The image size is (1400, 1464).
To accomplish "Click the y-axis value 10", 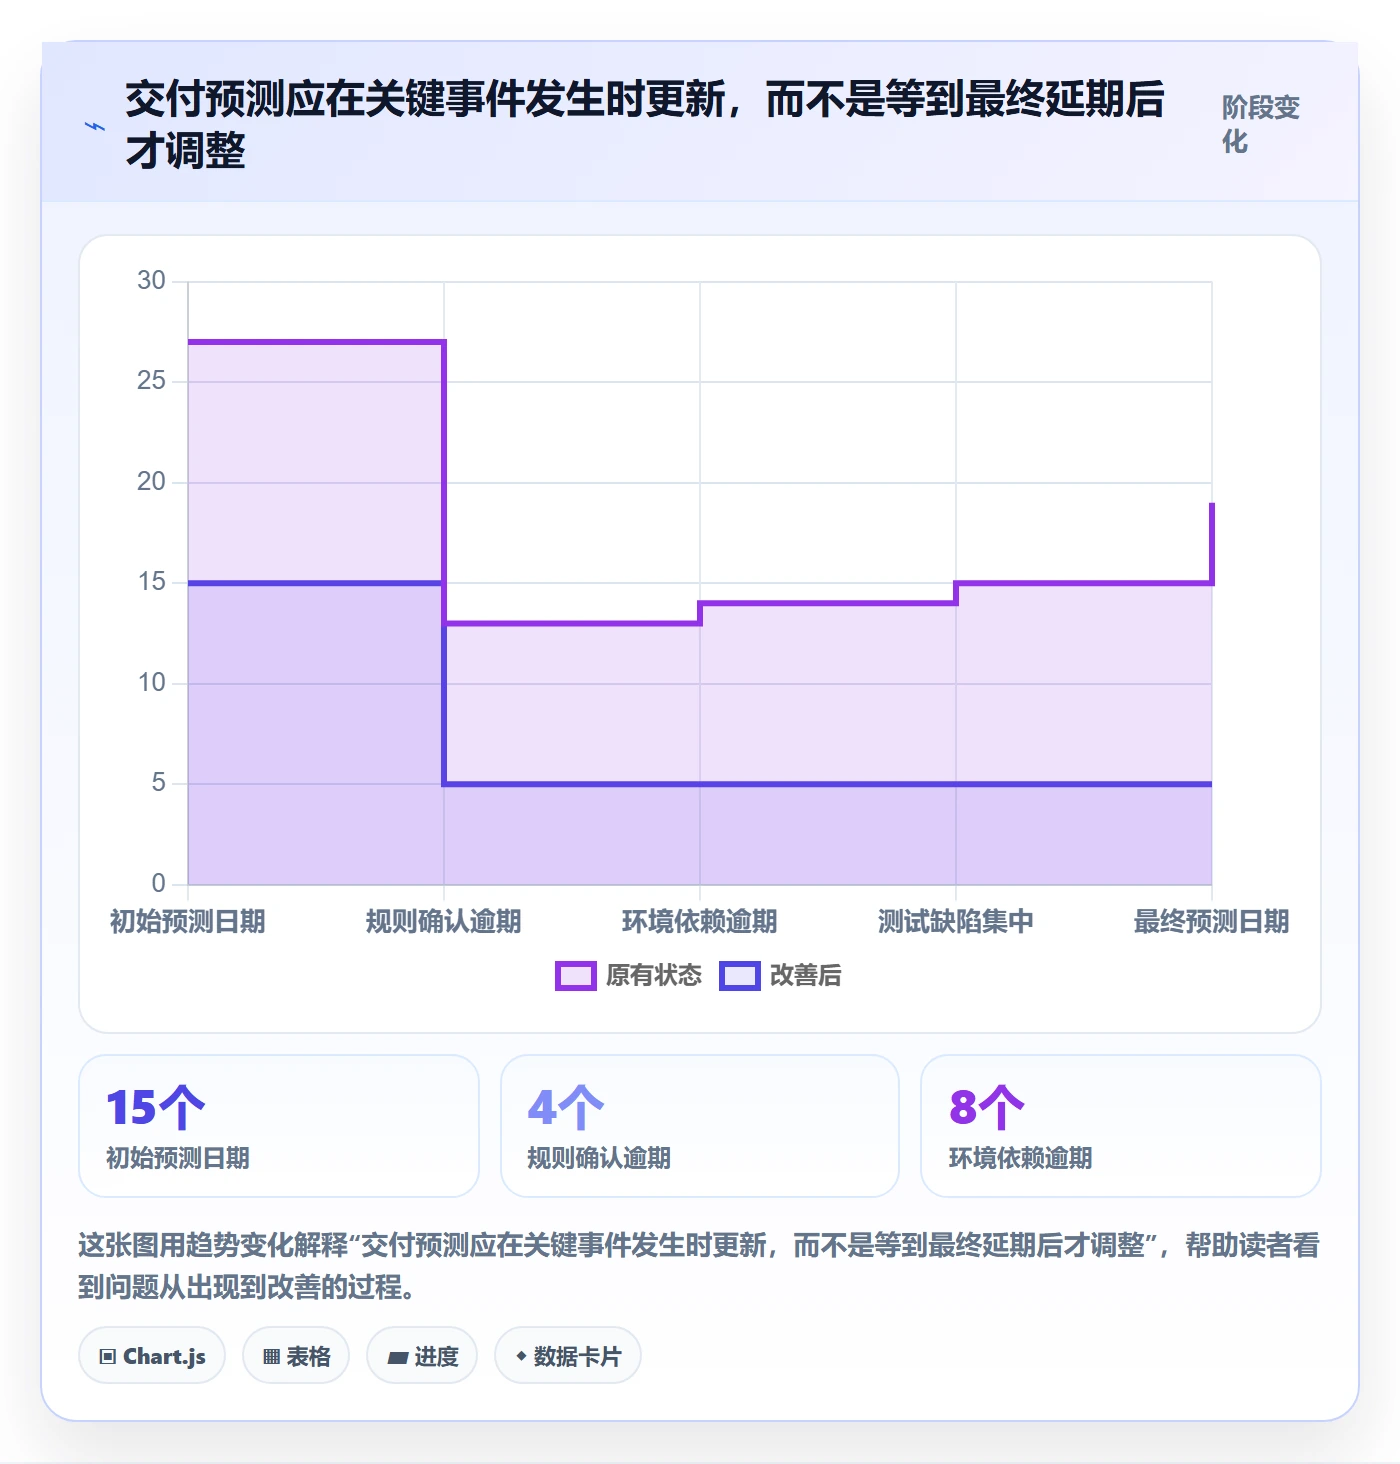I will click(151, 683).
